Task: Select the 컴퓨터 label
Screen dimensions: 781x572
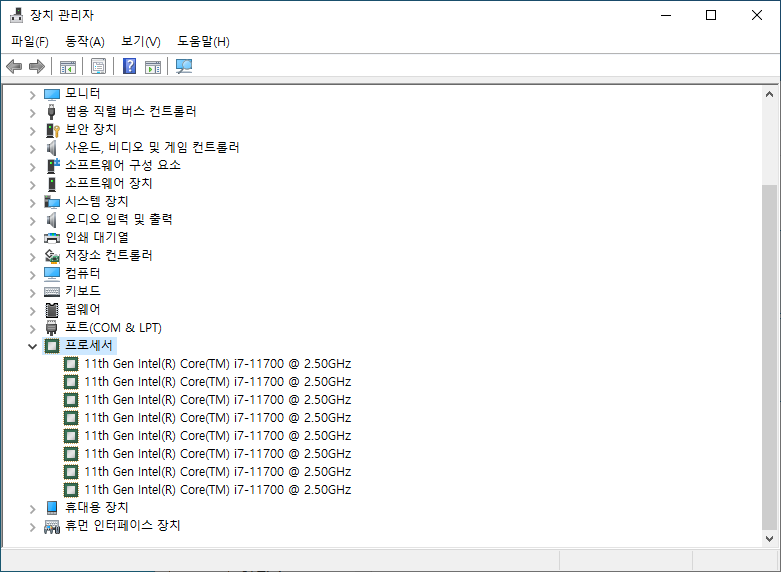Action: coord(83,273)
